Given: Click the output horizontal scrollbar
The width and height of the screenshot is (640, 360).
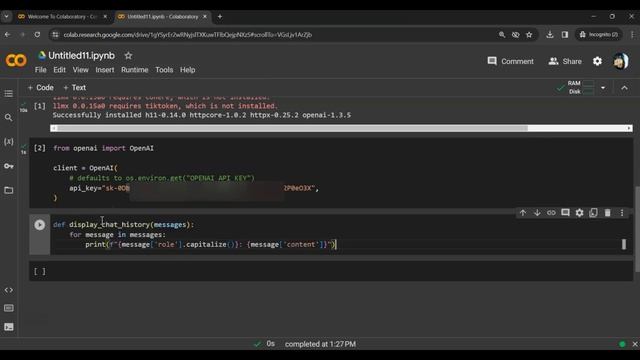Looking at the screenshot, I should (x=341, y=128).
